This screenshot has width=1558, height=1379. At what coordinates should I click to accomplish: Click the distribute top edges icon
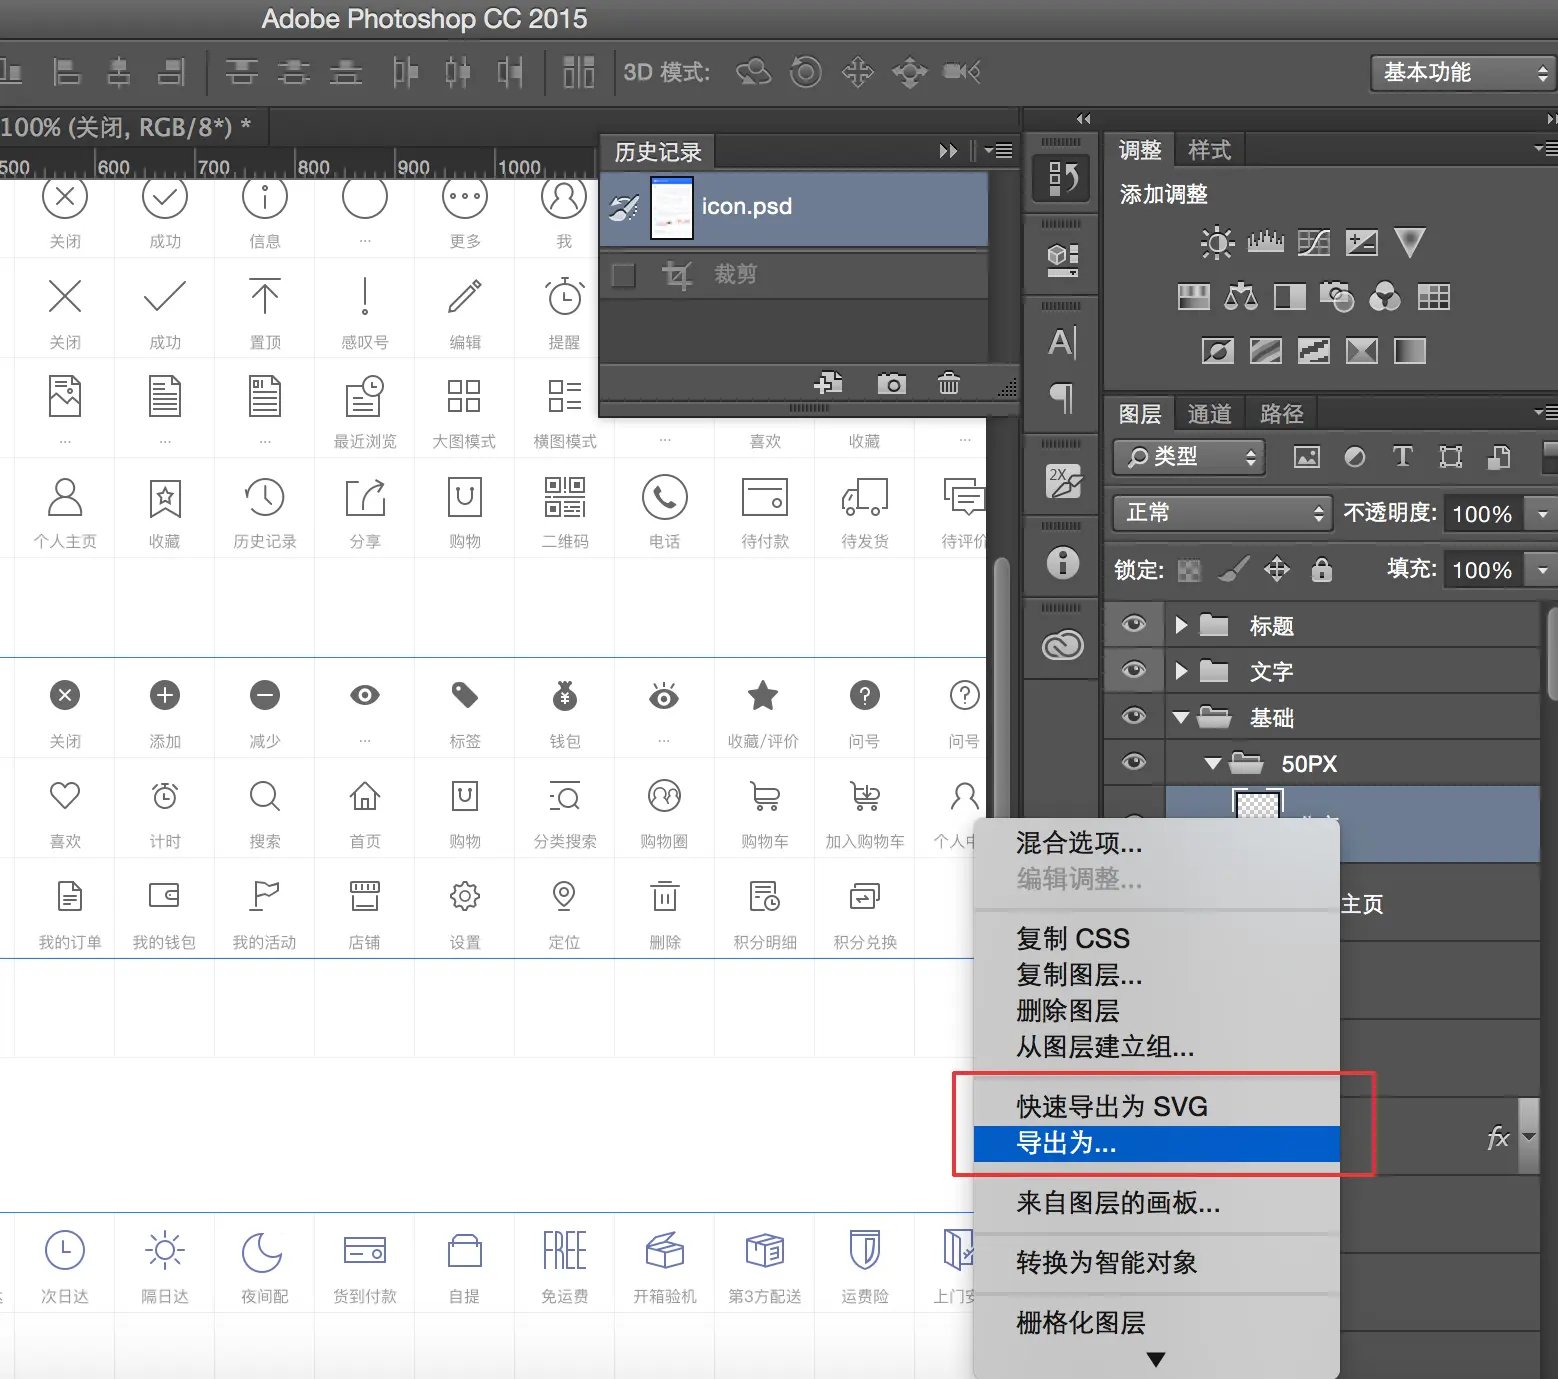tap(241, 72)
